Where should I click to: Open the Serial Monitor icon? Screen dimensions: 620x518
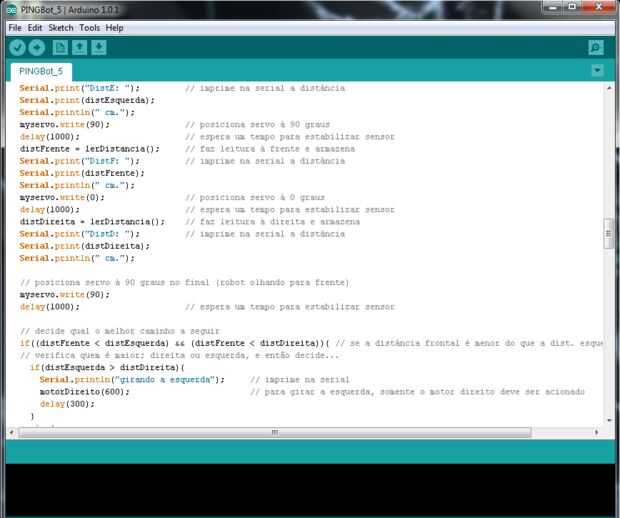(596, 48)
